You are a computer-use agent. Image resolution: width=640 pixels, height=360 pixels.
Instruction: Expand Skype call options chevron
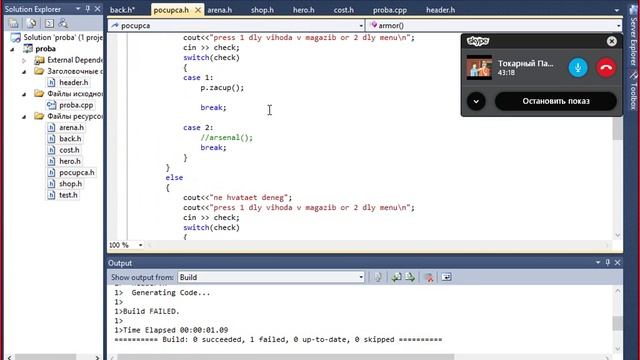click(476, 101)
